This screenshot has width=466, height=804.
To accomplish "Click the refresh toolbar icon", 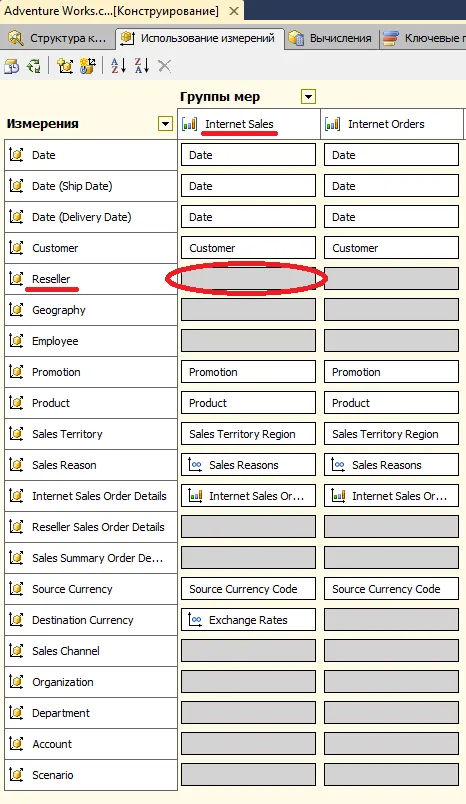I will 34,66.
